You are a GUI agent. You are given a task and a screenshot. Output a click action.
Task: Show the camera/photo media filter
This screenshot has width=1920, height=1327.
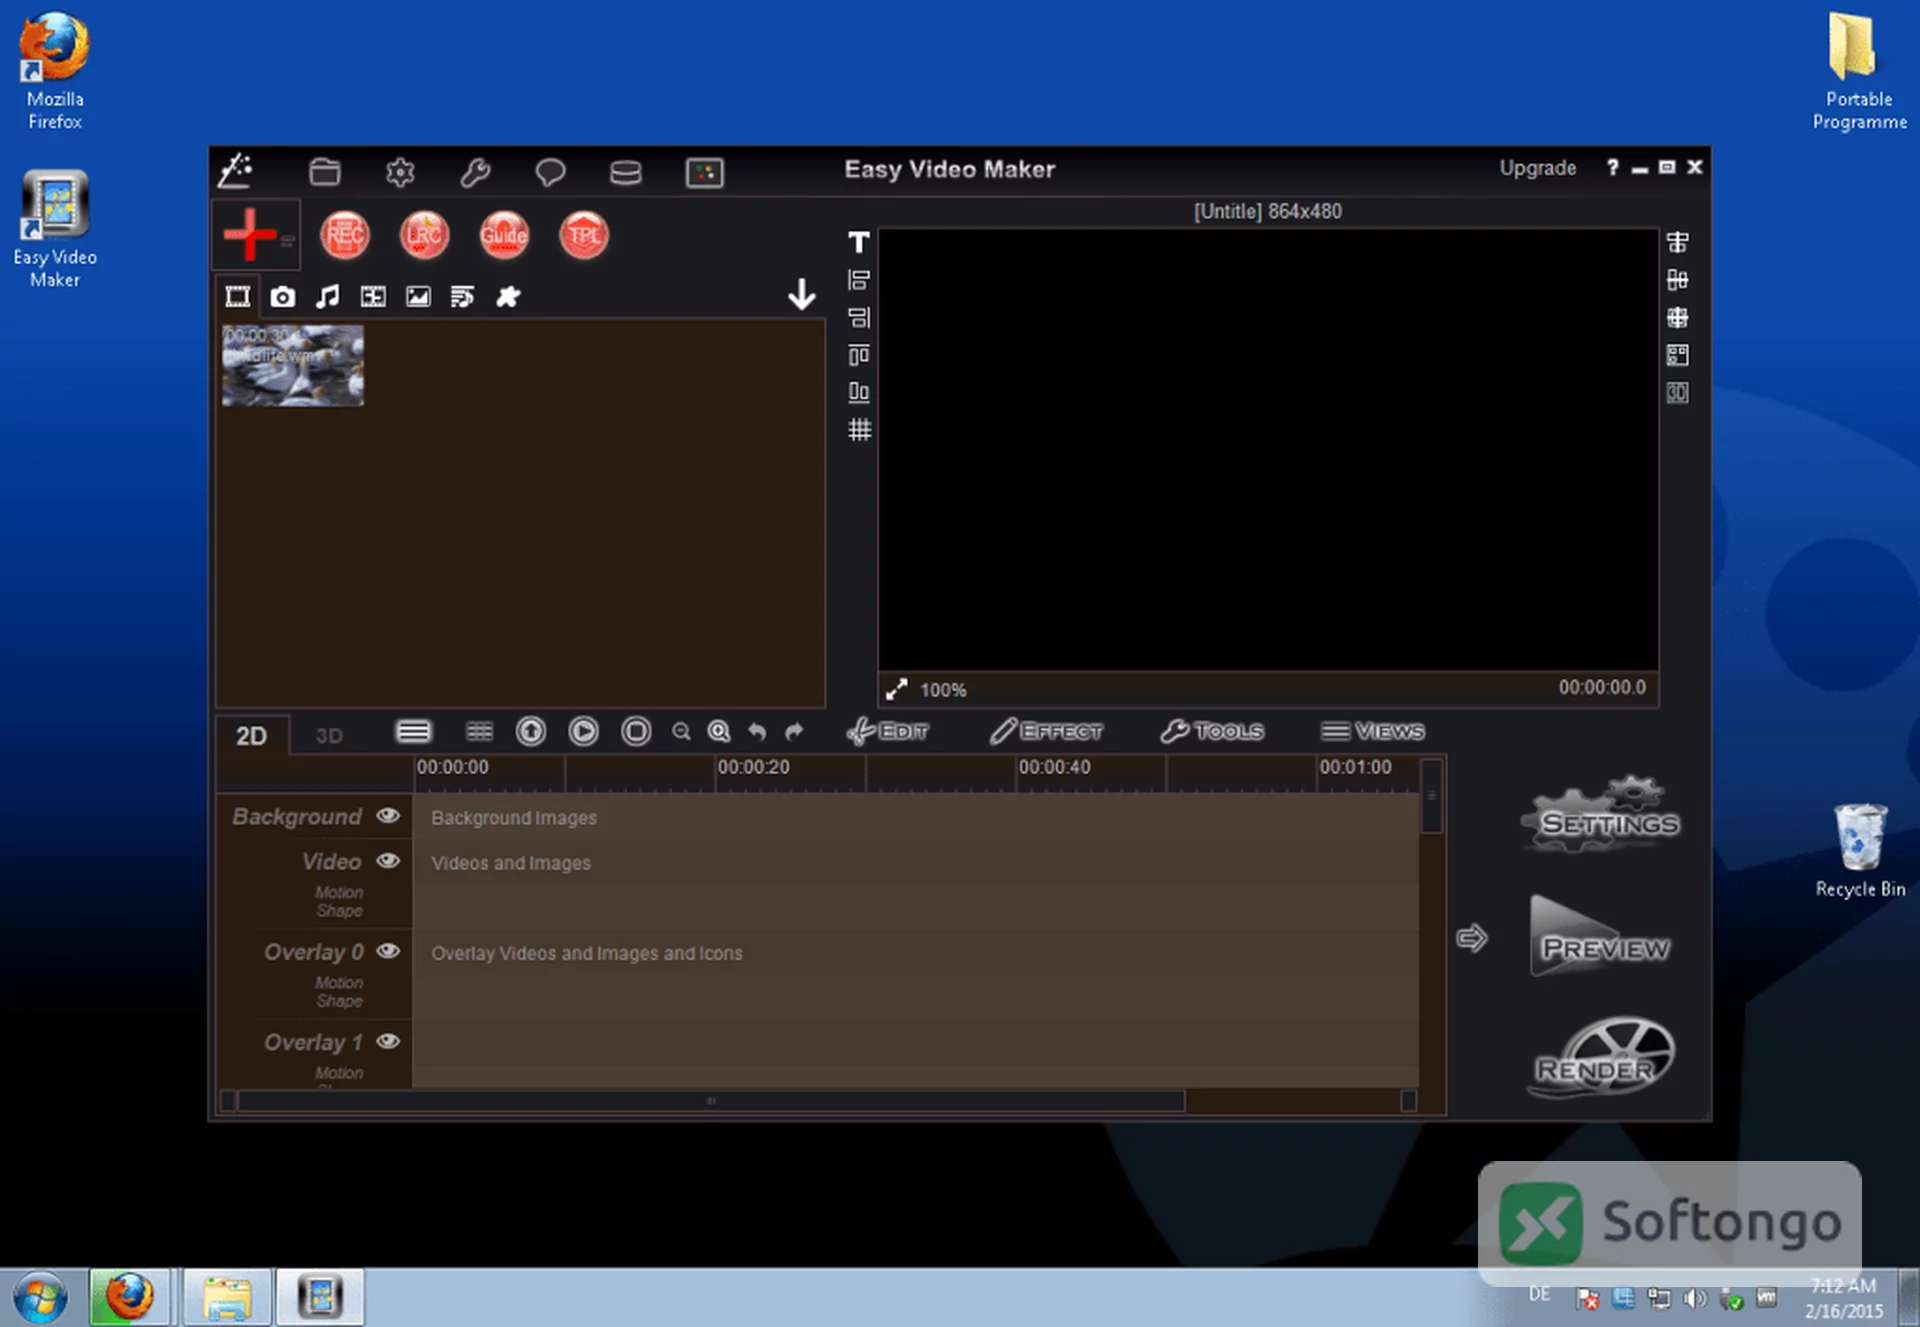(x=283, y=296)
